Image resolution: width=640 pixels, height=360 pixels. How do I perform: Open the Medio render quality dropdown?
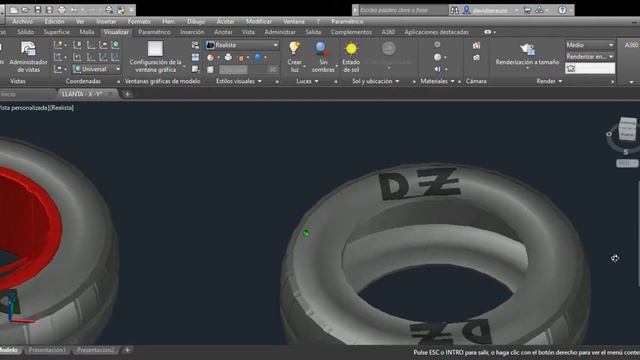tap(590, 45)
